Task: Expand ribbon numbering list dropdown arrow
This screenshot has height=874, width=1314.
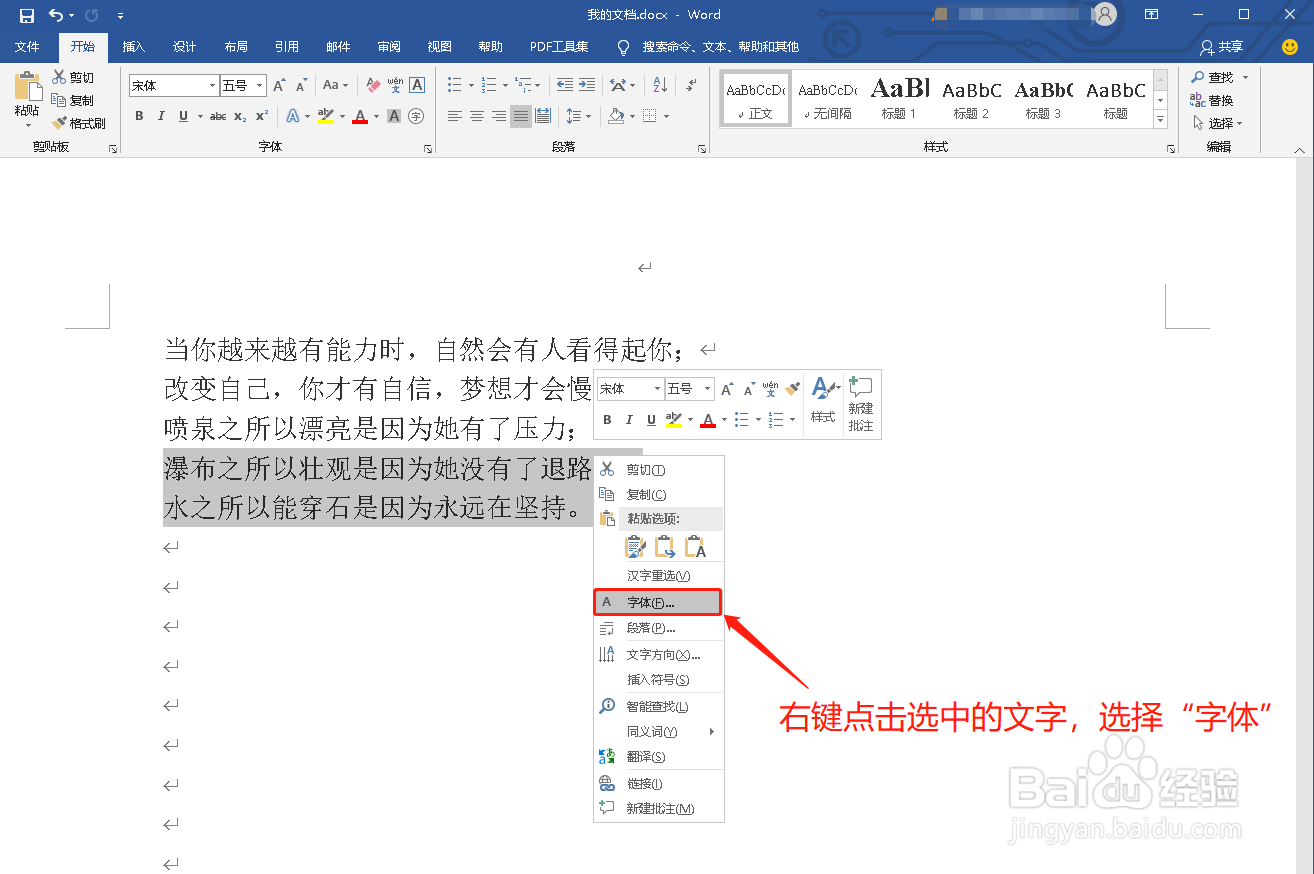Action: (506, 86)
